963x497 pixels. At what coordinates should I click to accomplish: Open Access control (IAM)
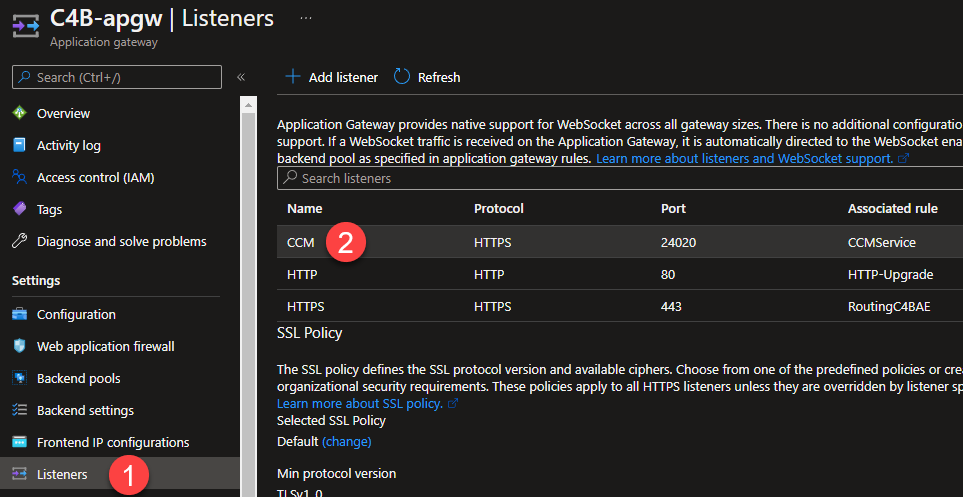coord(95,178)
